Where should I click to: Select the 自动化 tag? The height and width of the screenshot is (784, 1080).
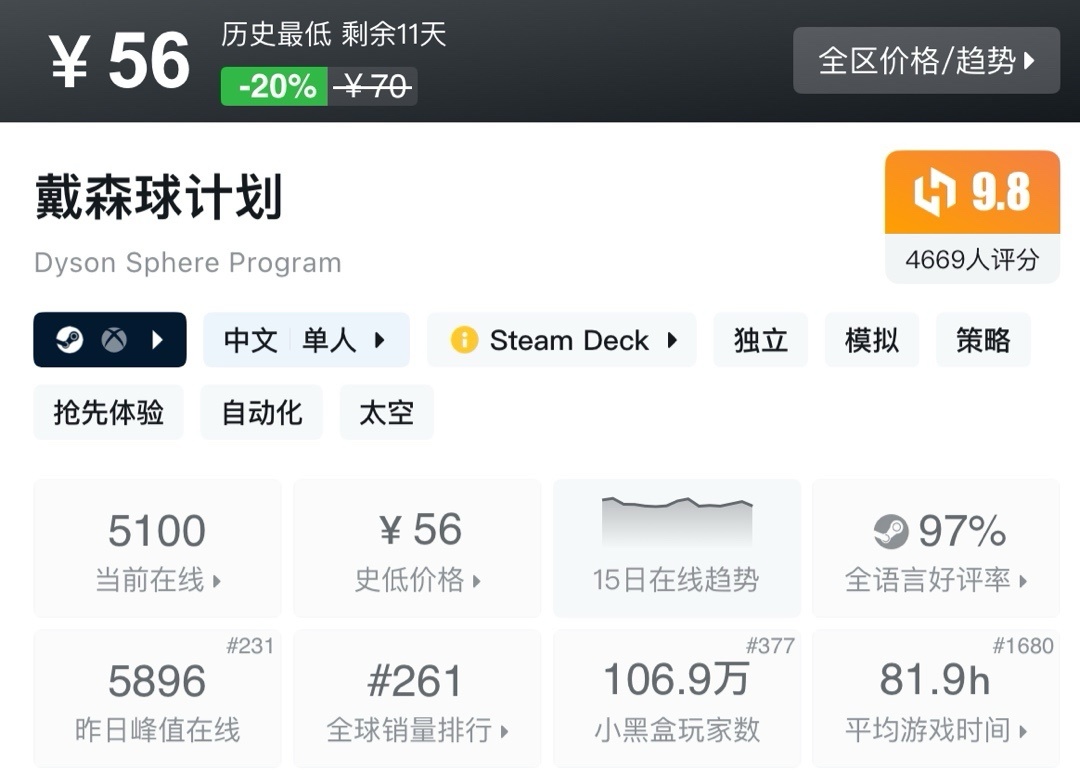point(262,412)
